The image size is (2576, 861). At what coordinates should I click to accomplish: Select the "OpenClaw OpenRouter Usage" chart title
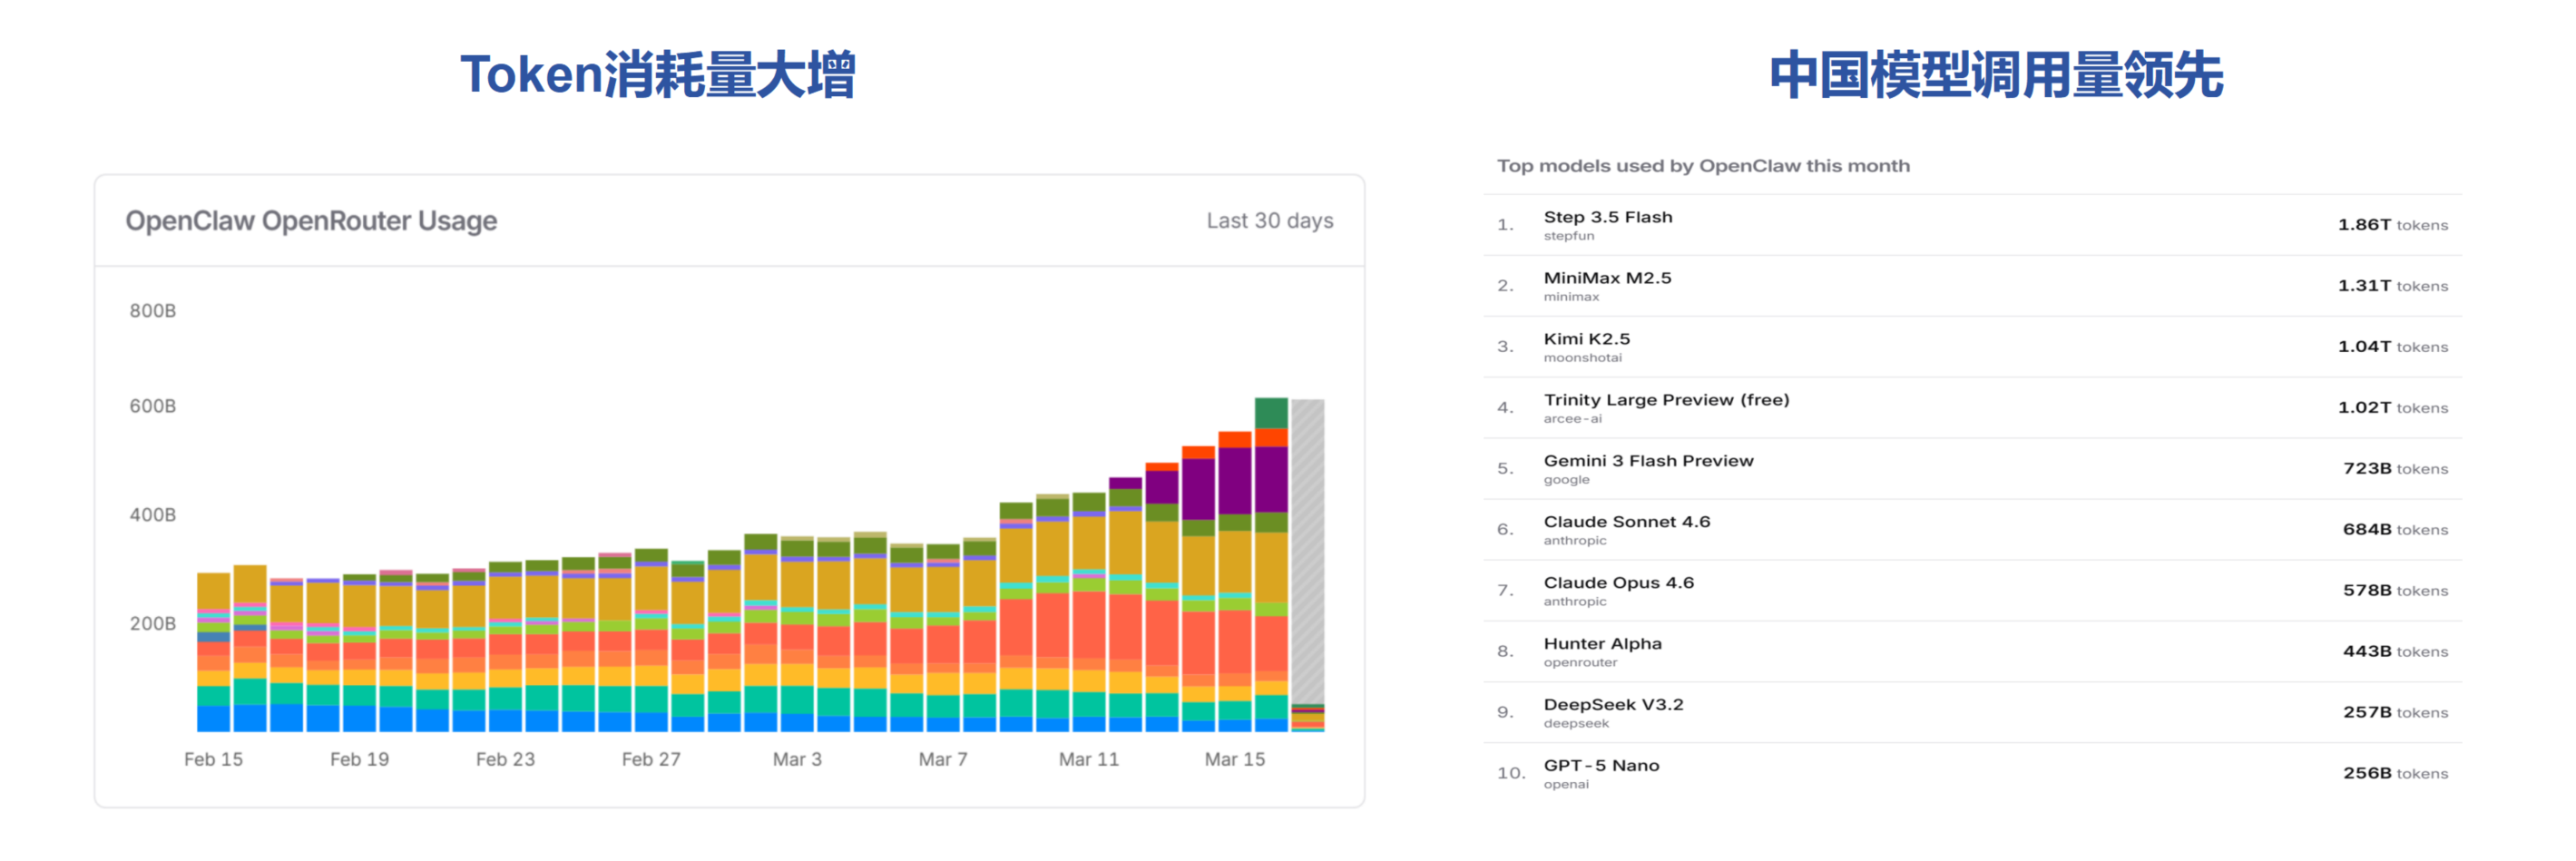tap(311, 221)
